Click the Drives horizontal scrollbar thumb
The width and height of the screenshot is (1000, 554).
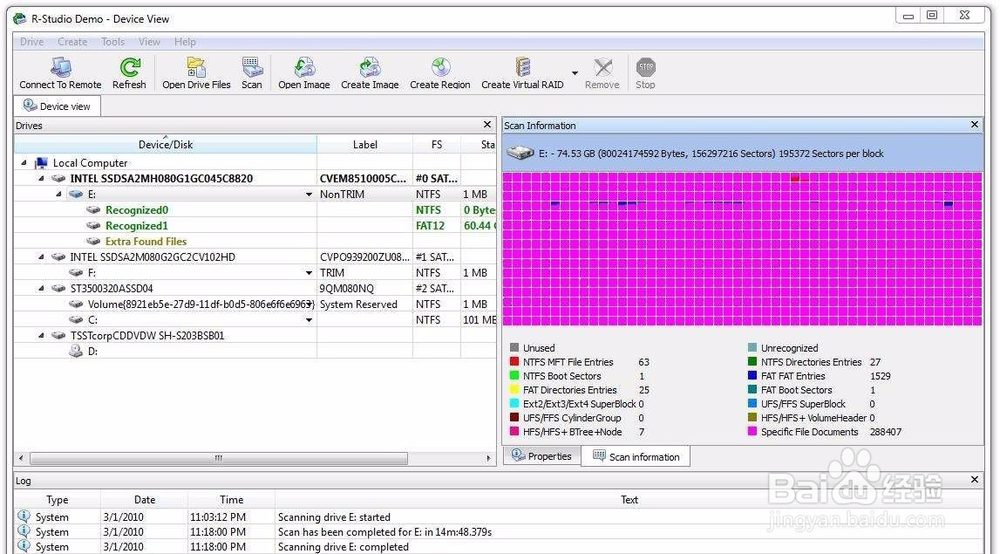click(219, 458)
